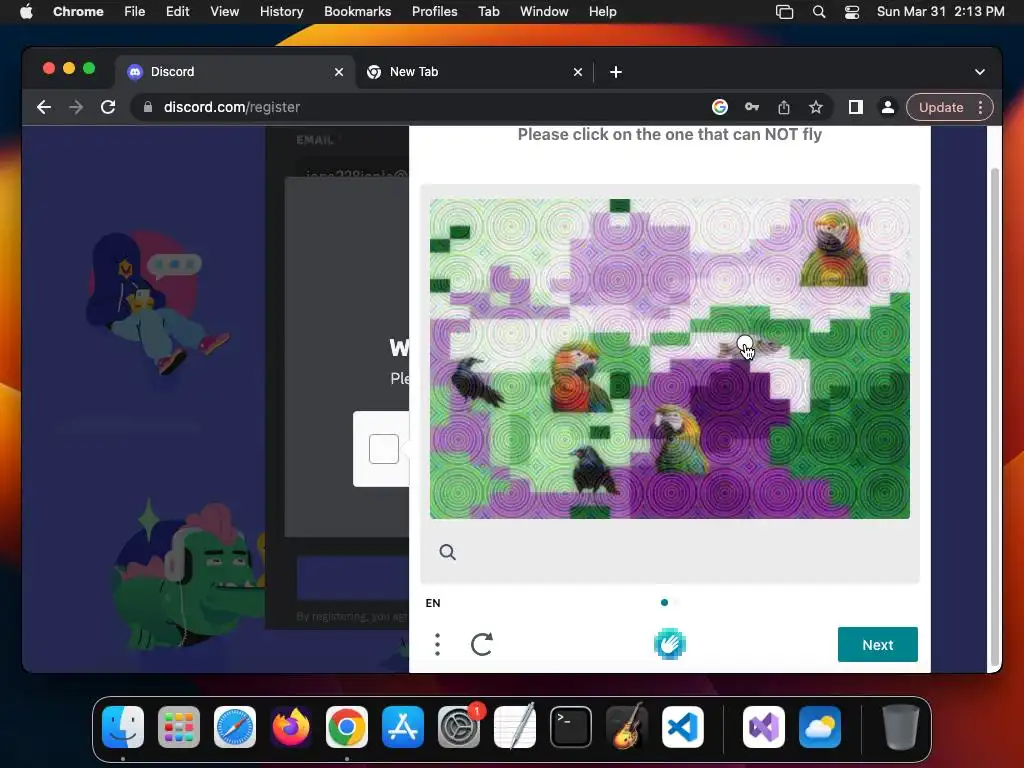Open the History menu
The width and height of the screenshot is (1024, 768).
pos(281,12)
